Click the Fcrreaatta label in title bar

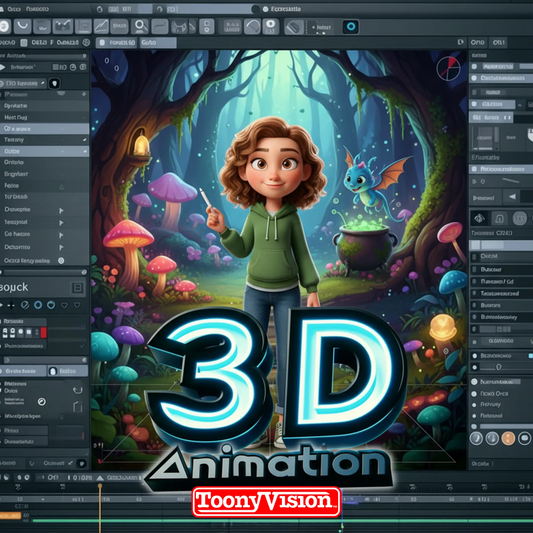tap(286, 9)
